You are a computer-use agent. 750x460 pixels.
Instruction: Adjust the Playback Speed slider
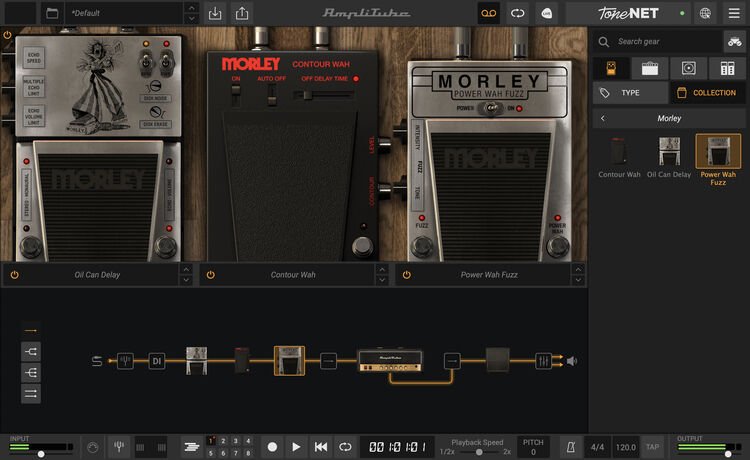tap(479, 452)
